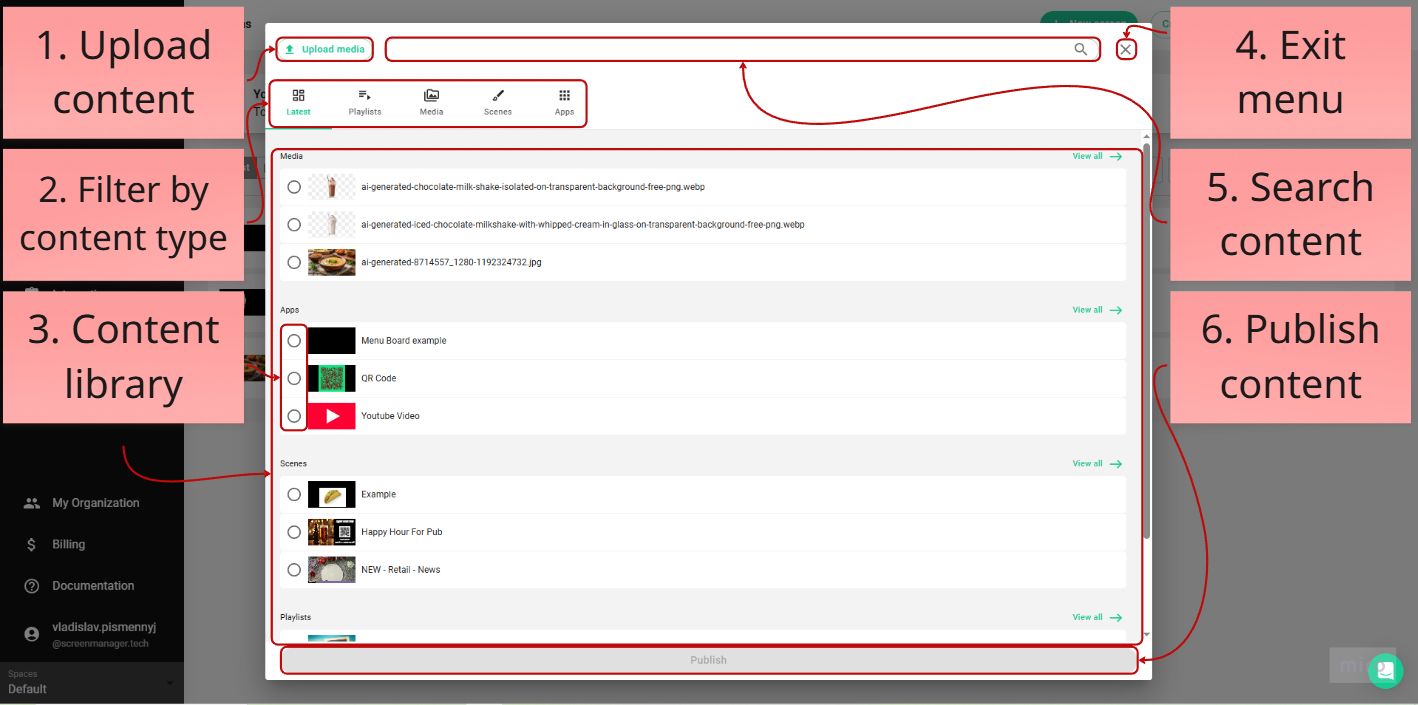
Task: Open the Media tab
Action: 431,103
